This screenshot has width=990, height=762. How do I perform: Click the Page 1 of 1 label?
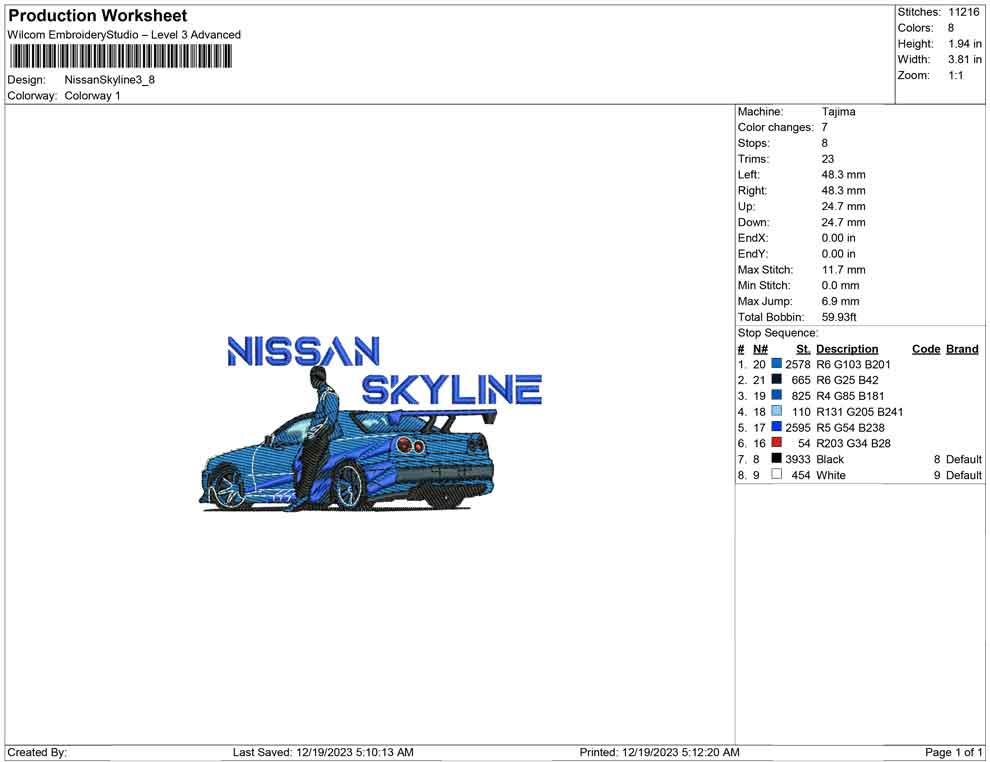tap(953, 752)
